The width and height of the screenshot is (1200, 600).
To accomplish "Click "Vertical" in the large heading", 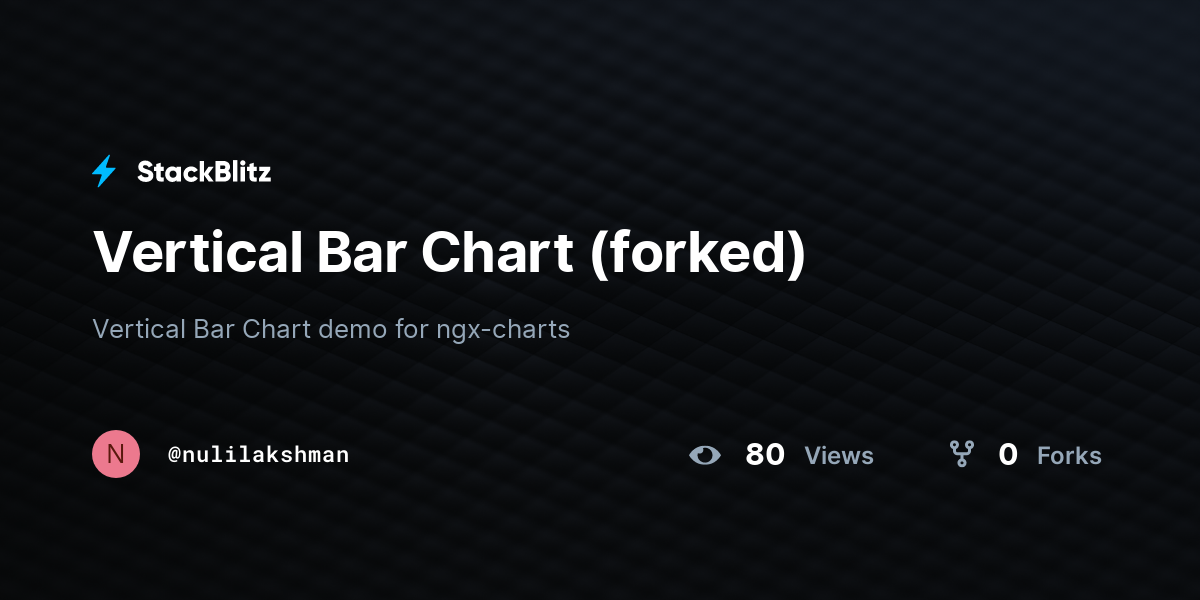I will click(x=197, y=252).
